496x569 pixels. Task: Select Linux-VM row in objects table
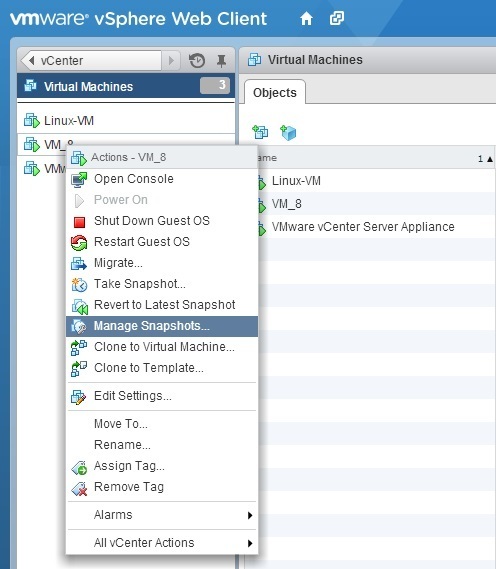pos(376,181)
